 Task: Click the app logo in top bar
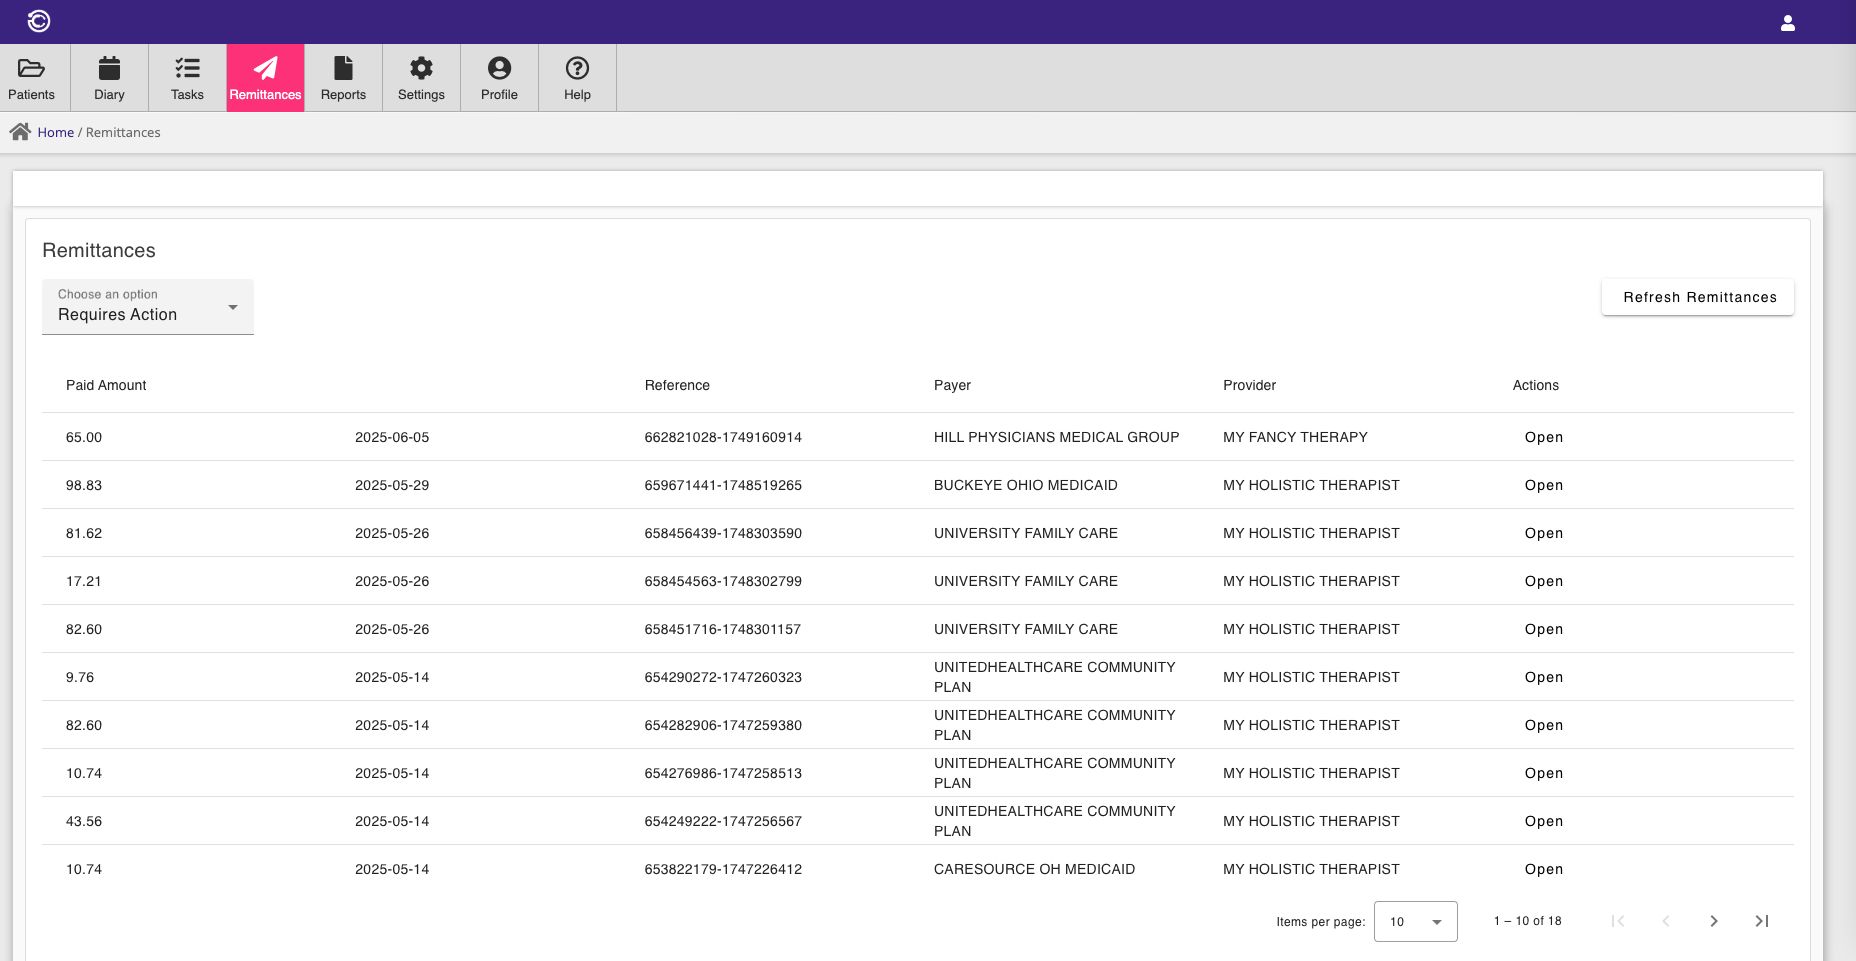[x=39, y=21]
